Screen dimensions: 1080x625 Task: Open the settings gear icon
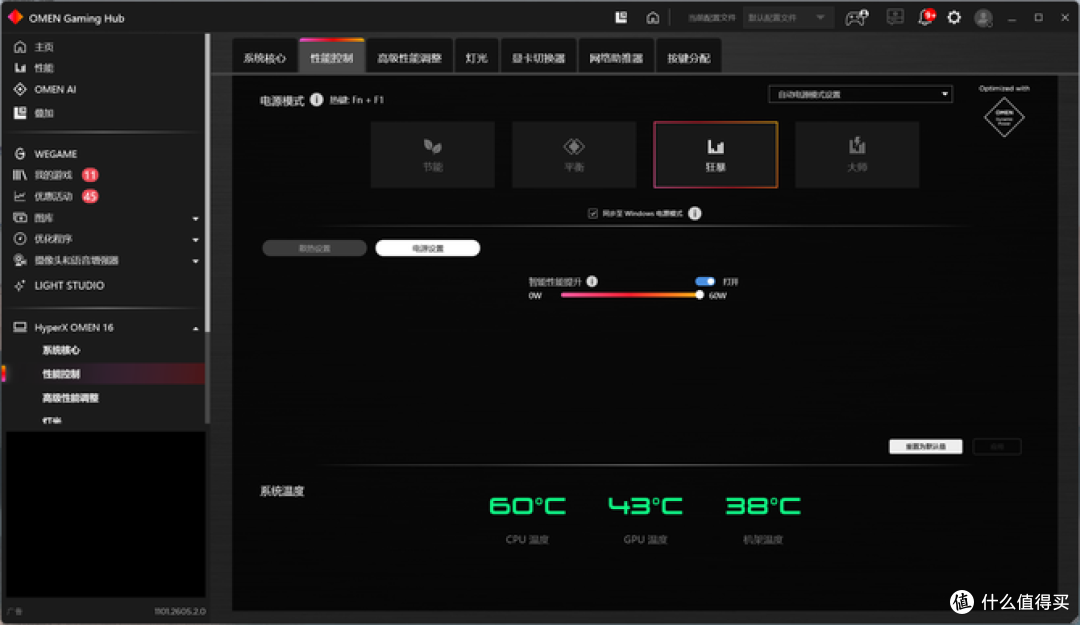[x=954, y=17]
